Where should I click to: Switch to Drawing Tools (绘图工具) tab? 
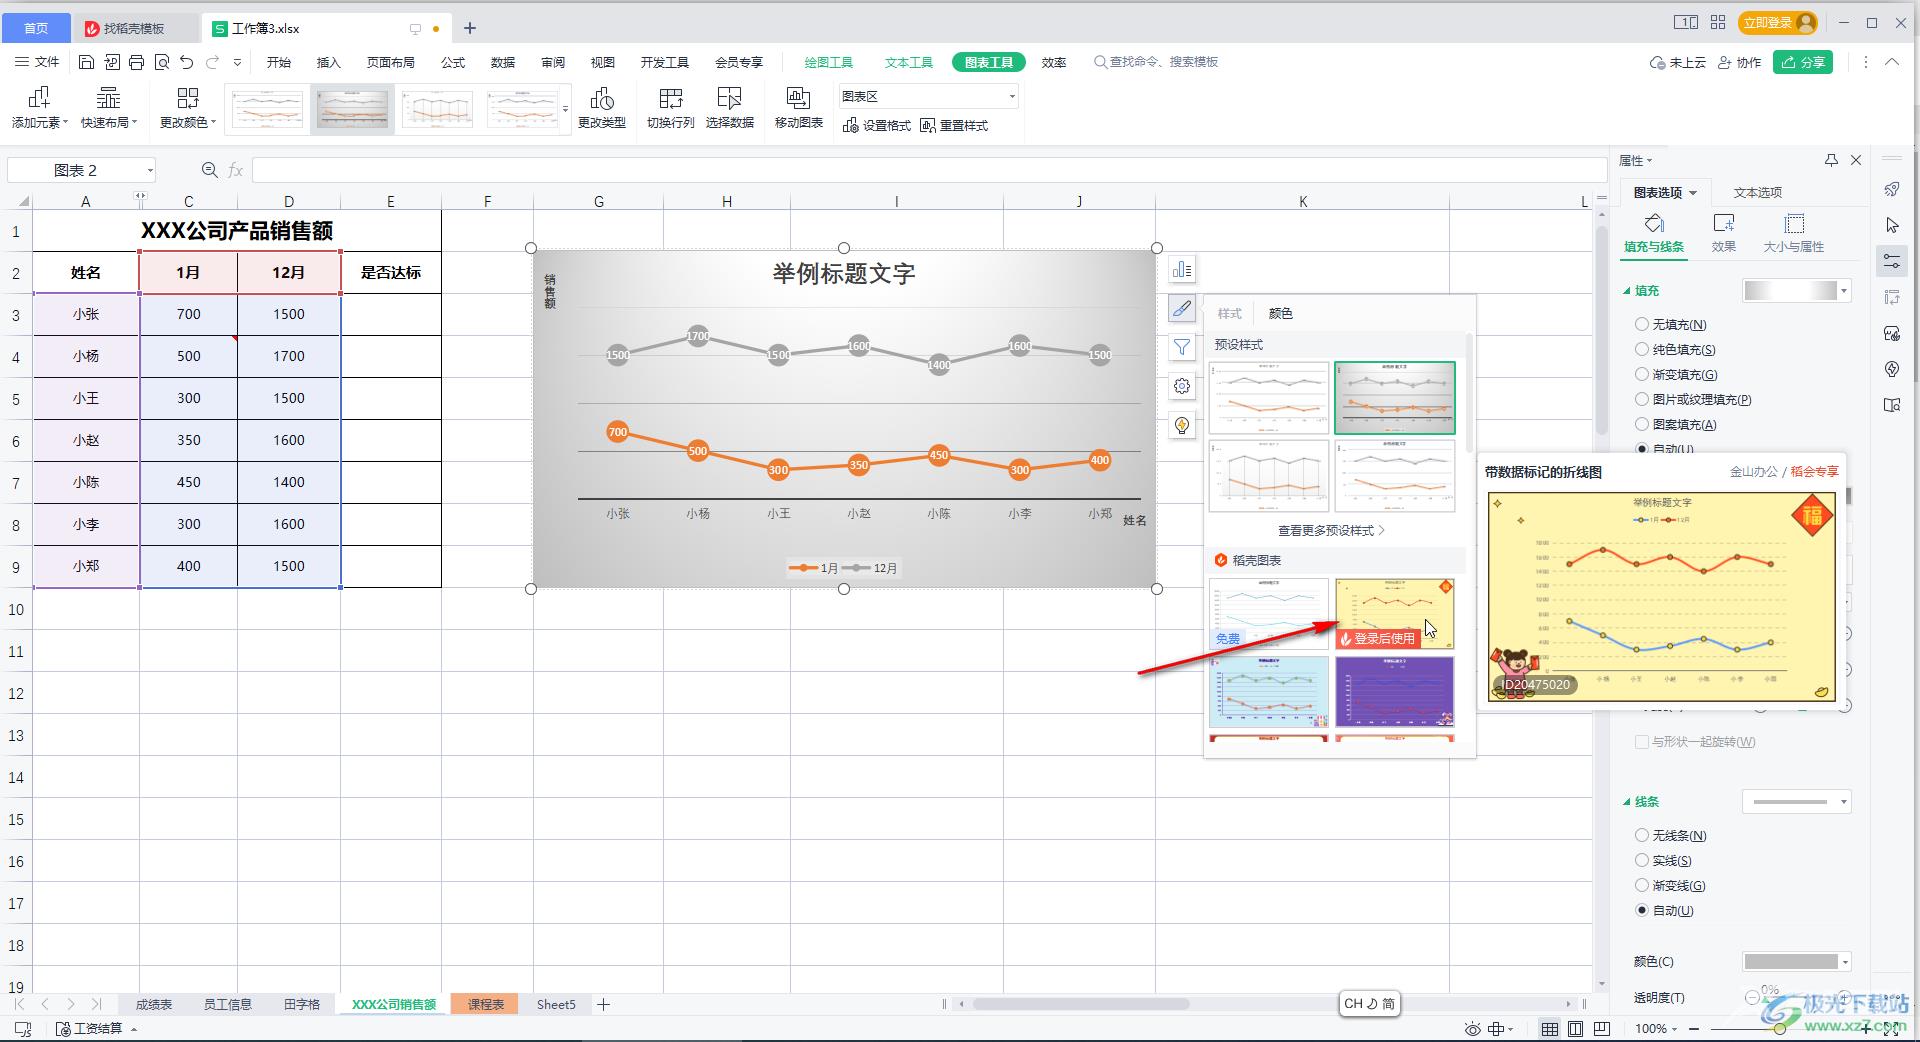pyautogui.click(x=829, y=62)
